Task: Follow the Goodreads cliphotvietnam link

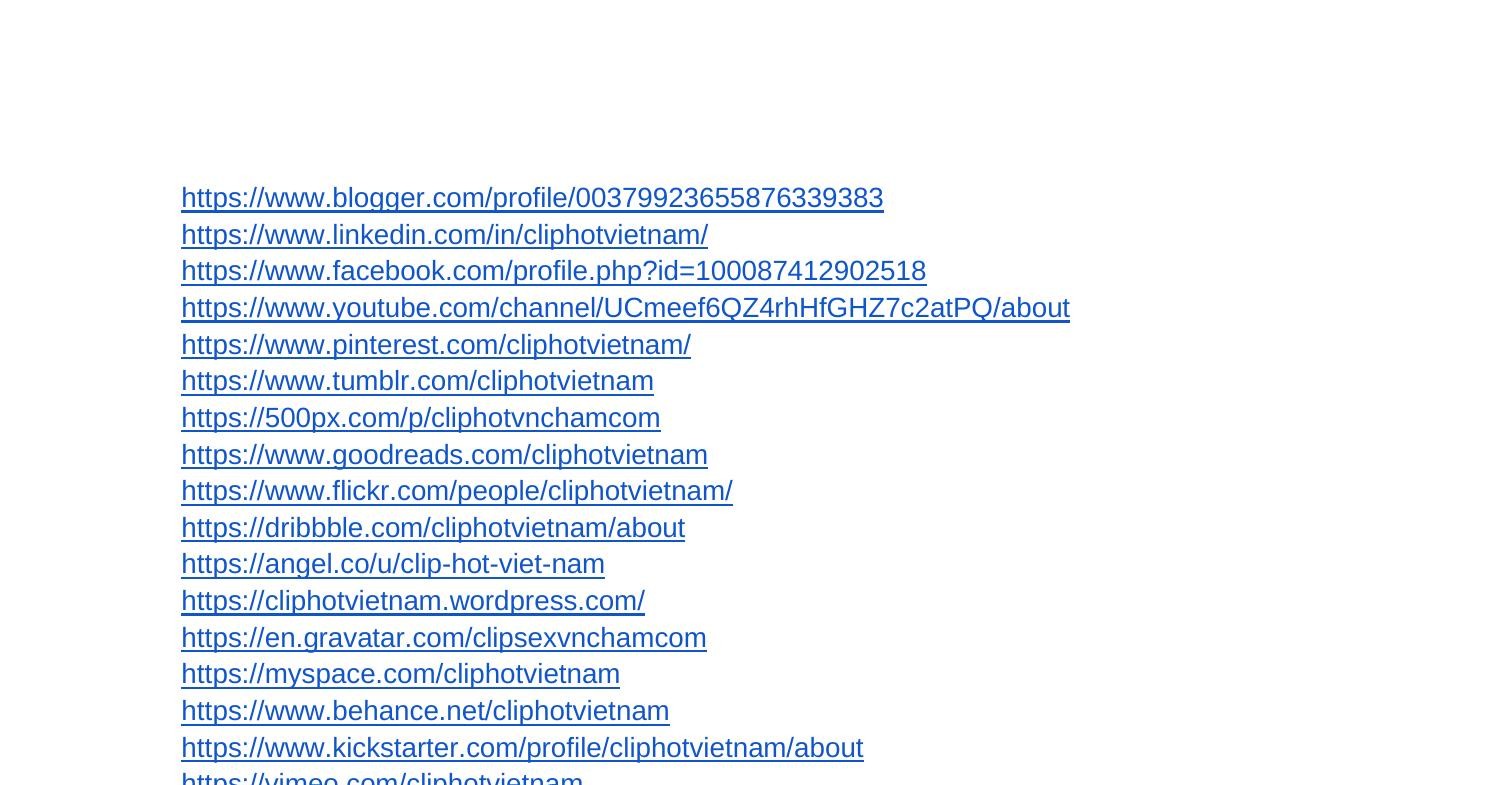Action: 444,455
